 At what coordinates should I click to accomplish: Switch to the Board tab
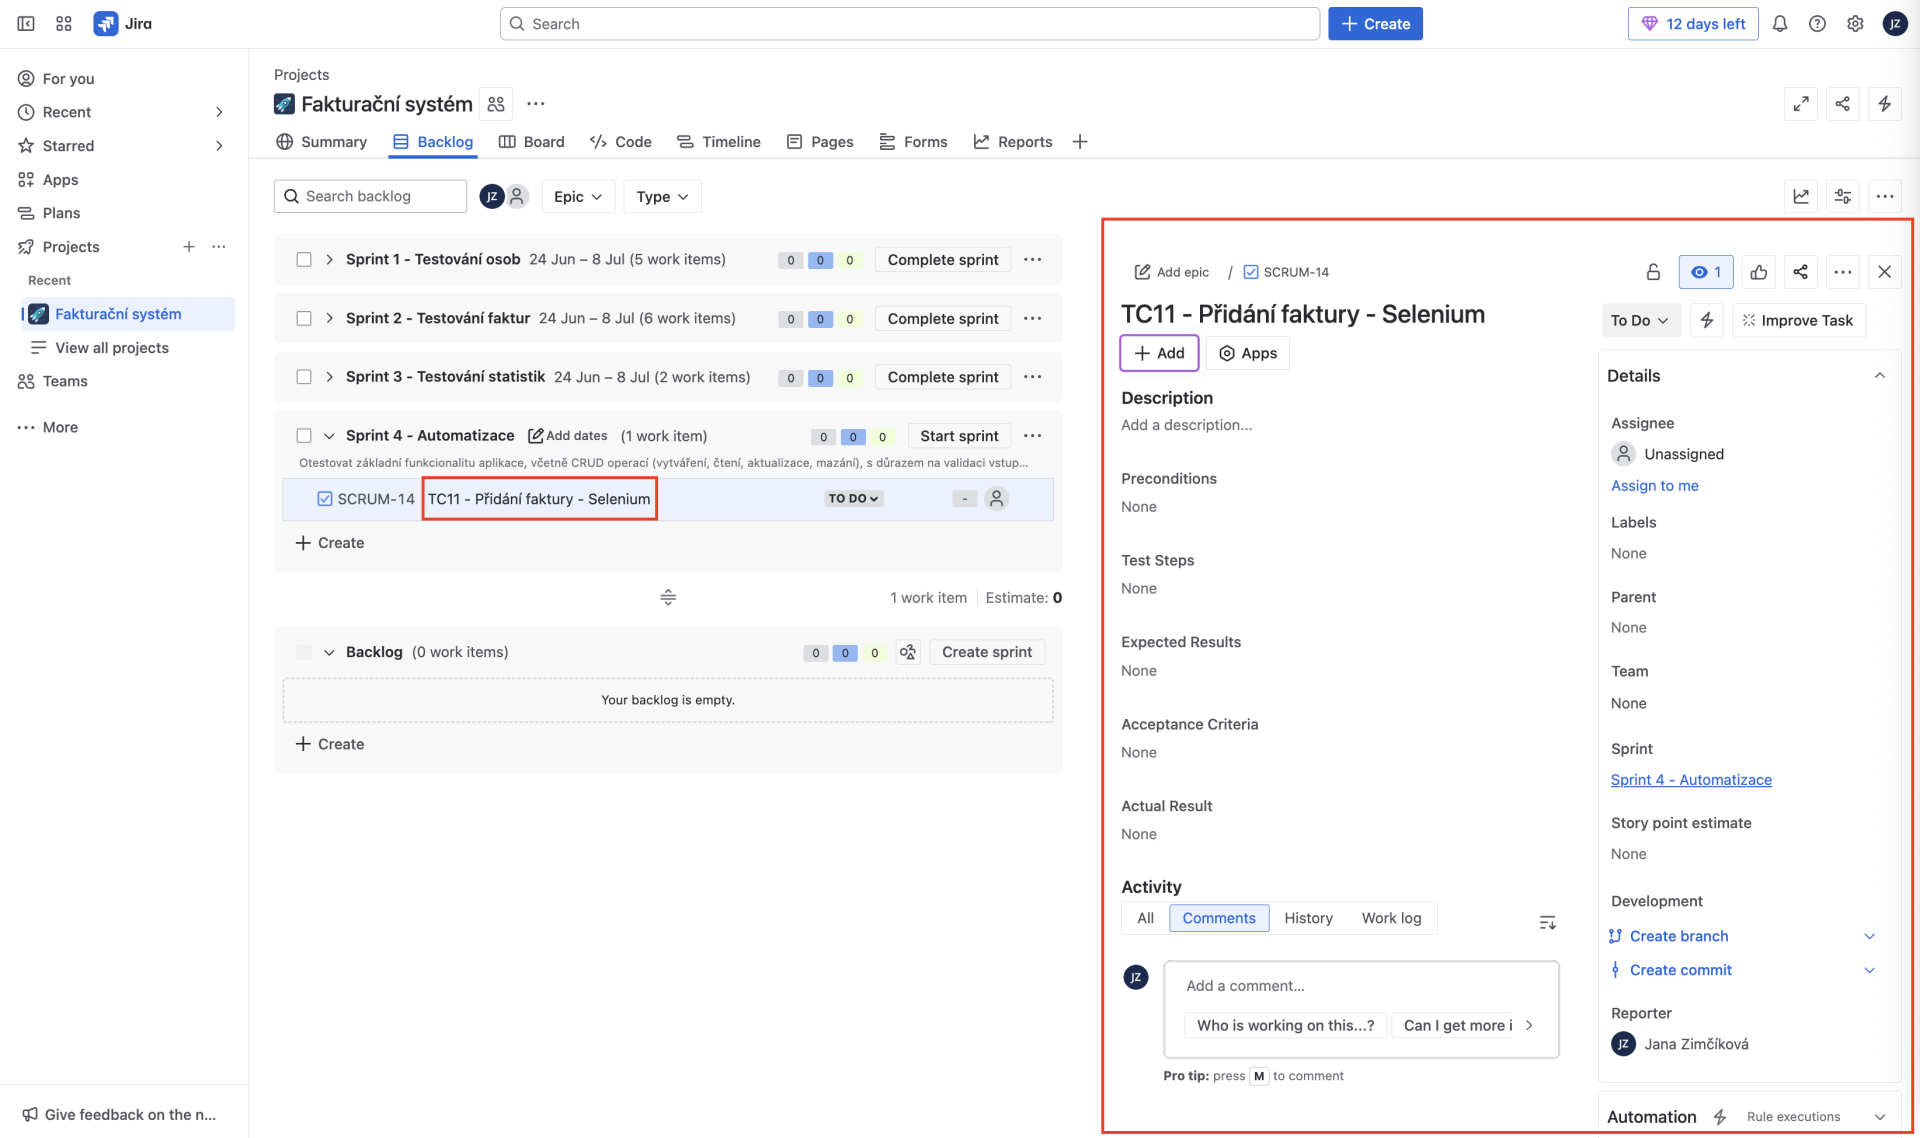pyautogui.click(x=532, y=142)
